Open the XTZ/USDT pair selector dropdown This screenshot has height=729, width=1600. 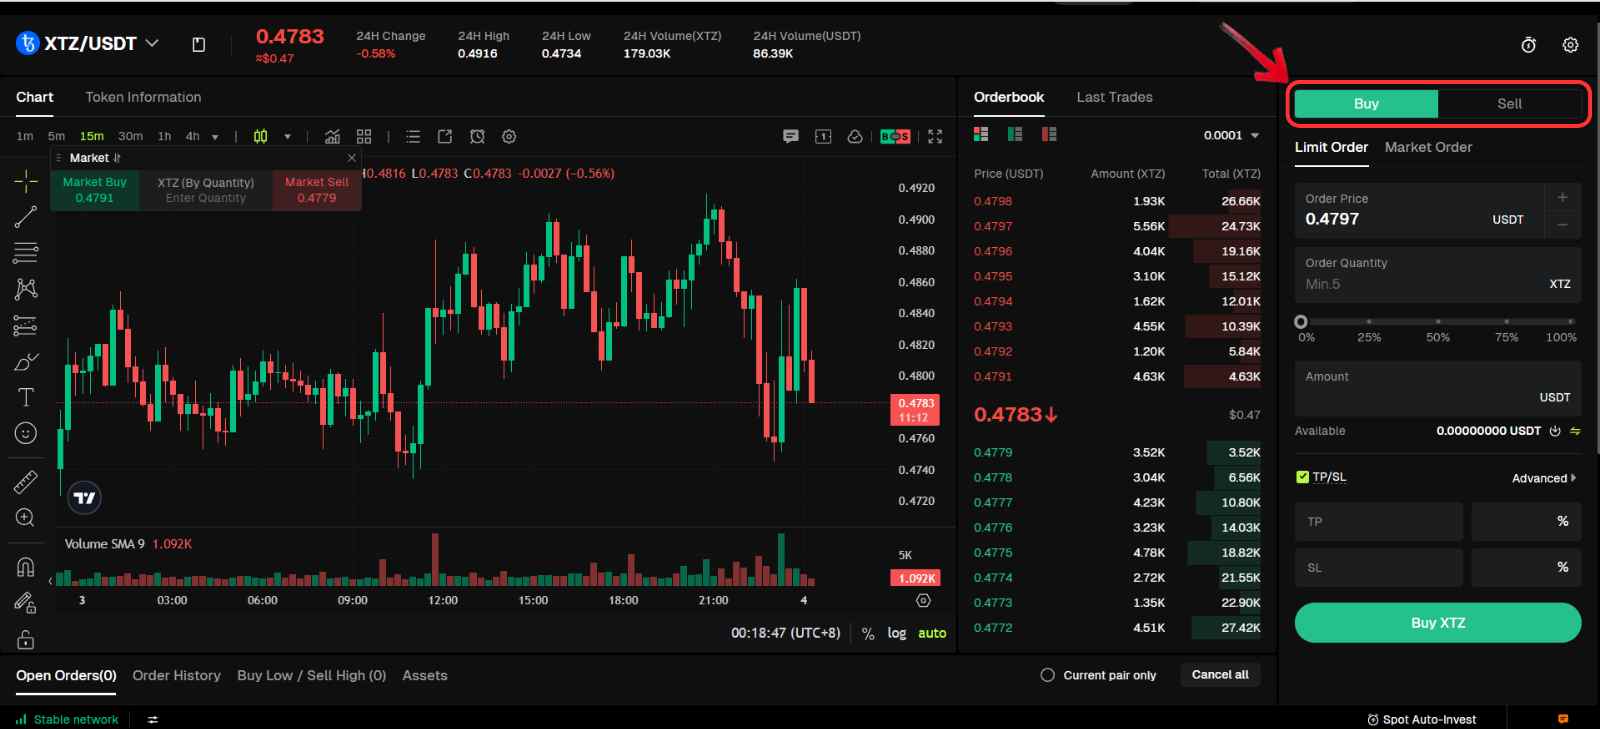point(152,43)
